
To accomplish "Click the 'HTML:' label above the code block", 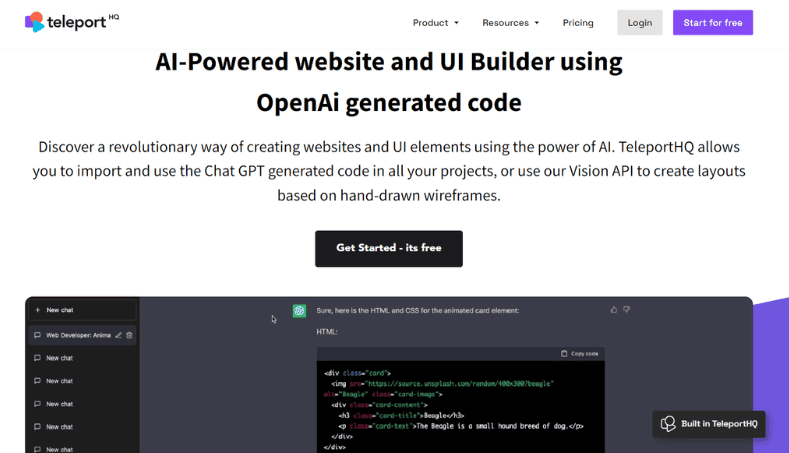I will 327,332.
